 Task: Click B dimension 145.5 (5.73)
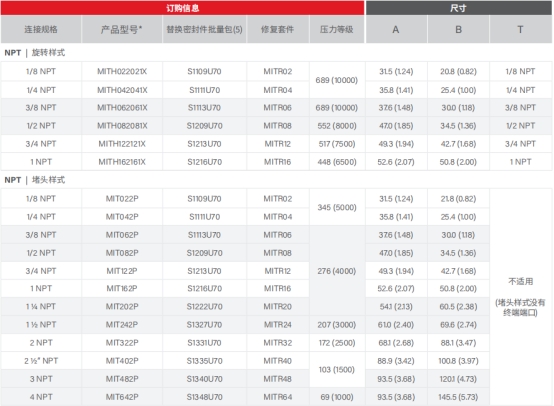458,397
